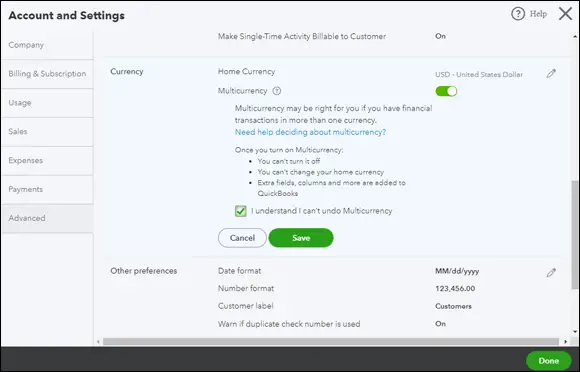Click Make Single-Time Activity Billable to Customer
580x372 pixels.
[302, 36]
